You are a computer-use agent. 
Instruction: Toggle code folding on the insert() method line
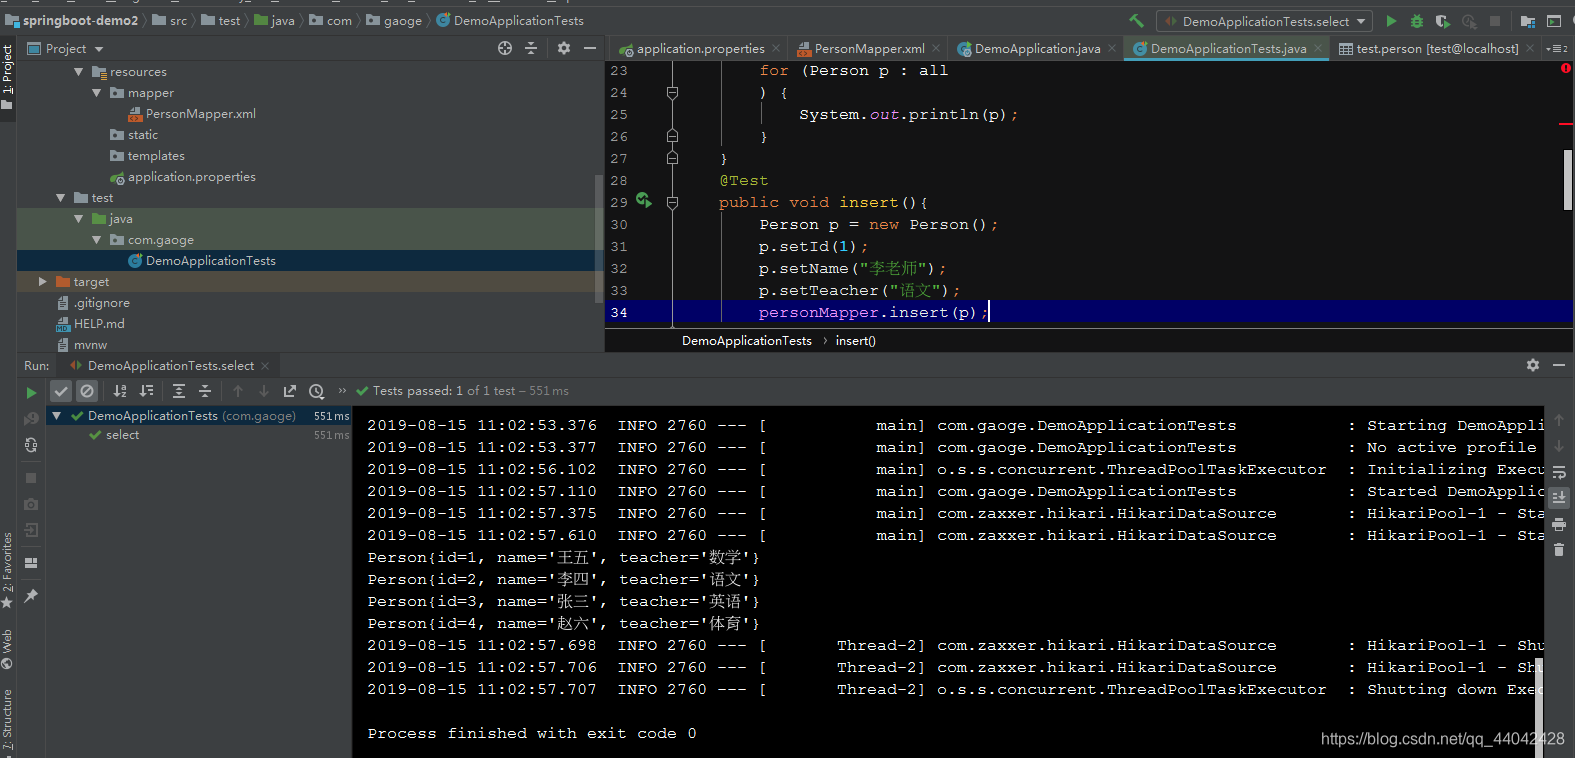click(x=672, y=202)
